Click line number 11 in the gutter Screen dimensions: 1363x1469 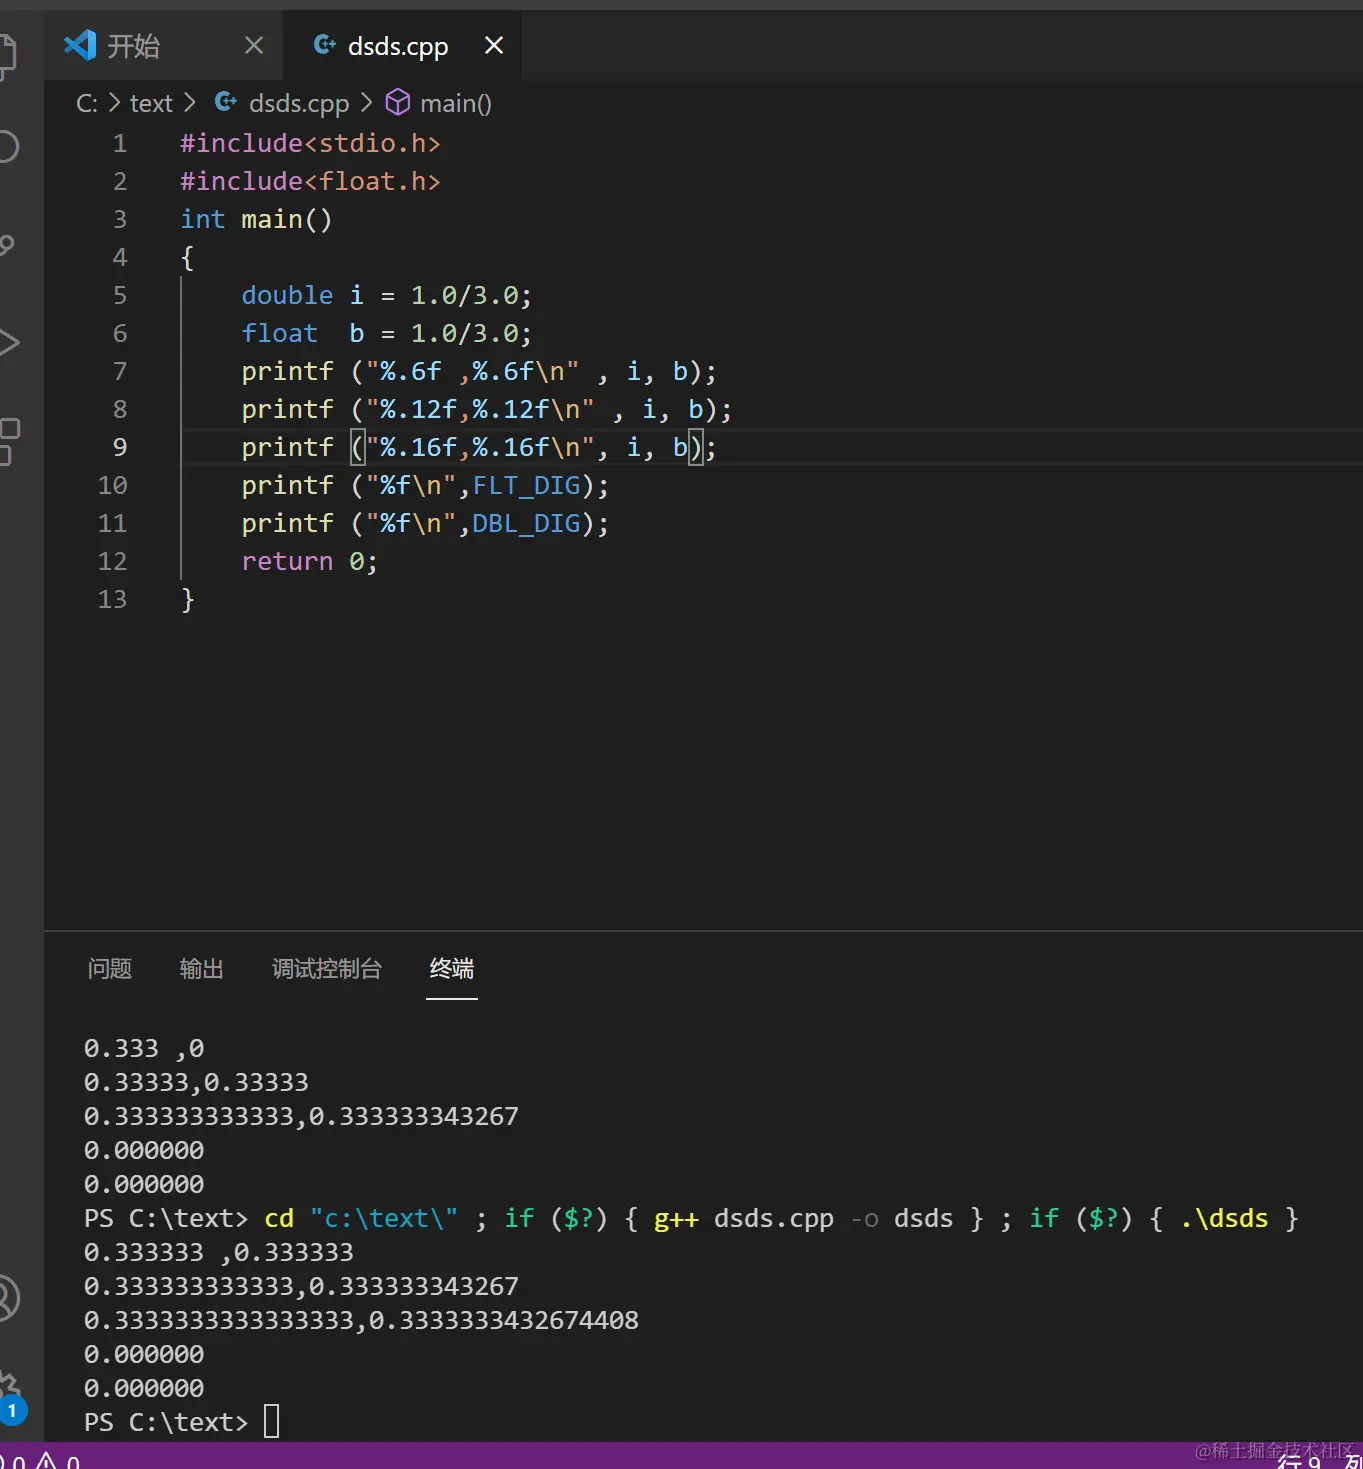coord(113,523)
